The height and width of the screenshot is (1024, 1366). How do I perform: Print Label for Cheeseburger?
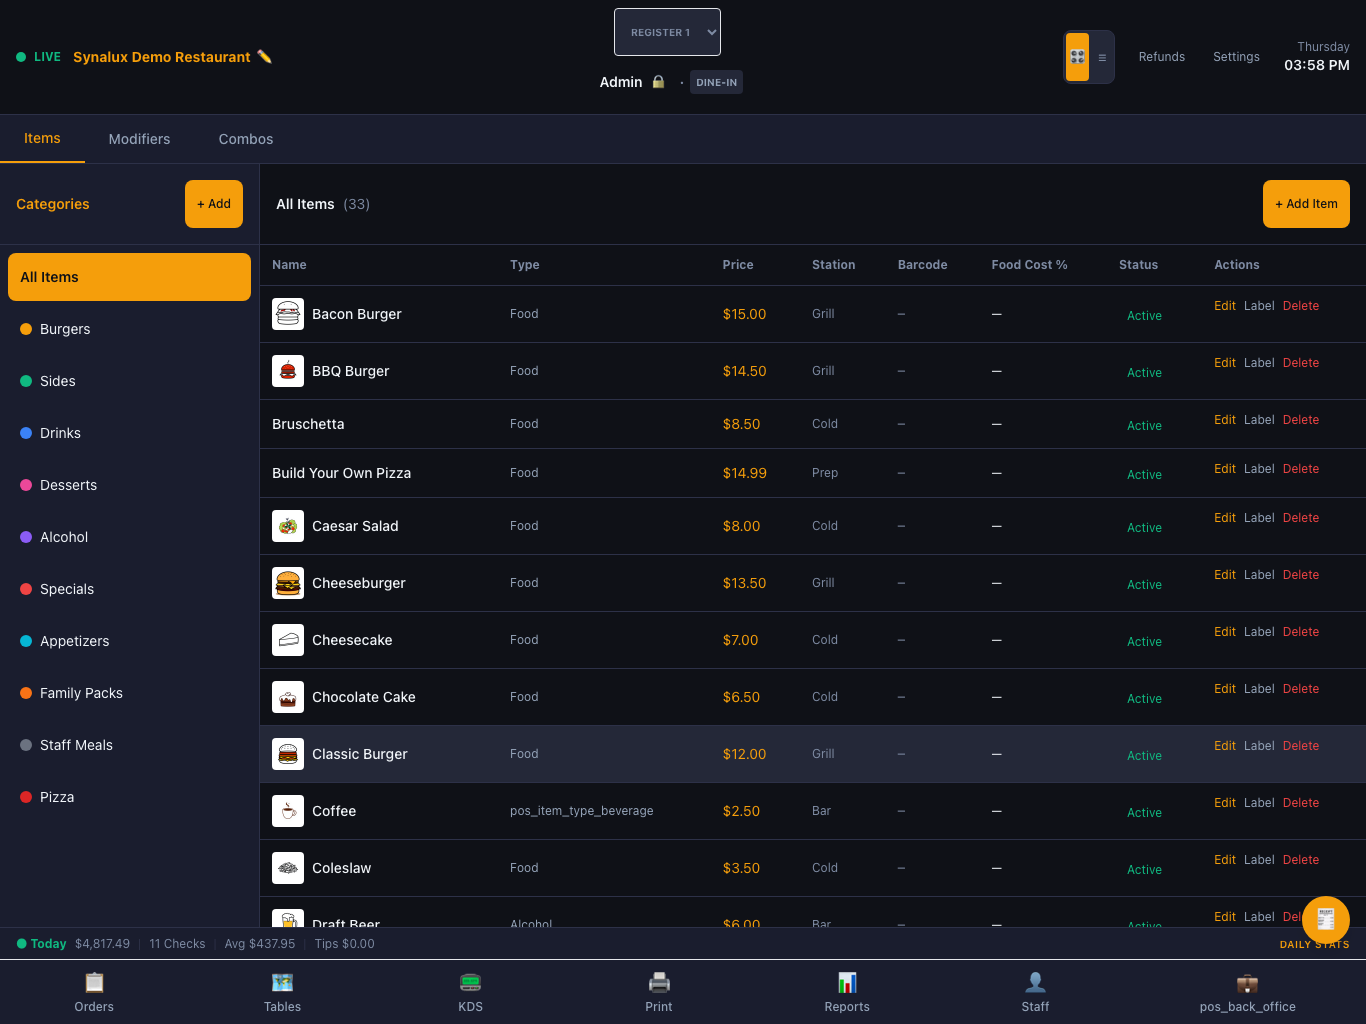pyautogui.click(x=1259, y=575)
